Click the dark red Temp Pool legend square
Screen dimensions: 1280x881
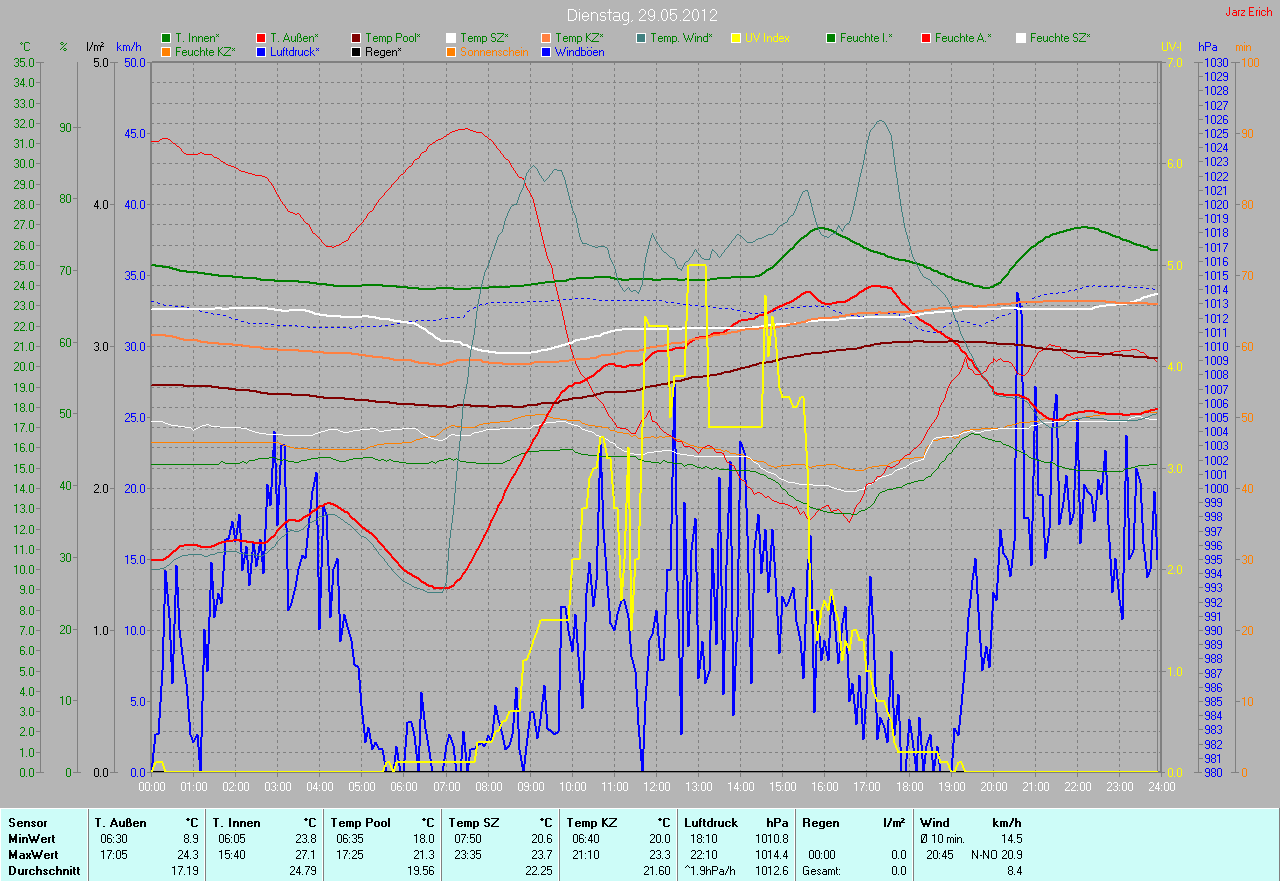[x=356, y=38]
